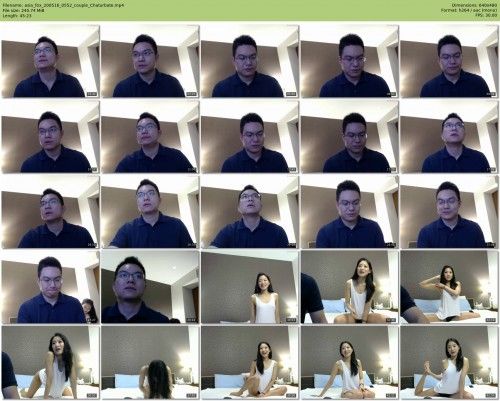The width and height of the screenshot is (500, 401).
Task: Click the timestamp on the first thumbnail
Action: click(92, 94)
